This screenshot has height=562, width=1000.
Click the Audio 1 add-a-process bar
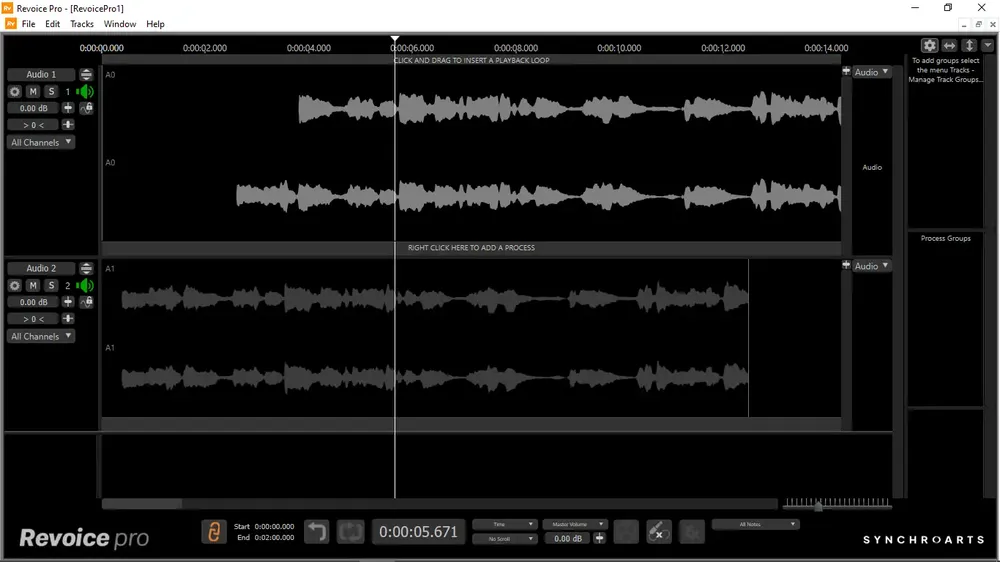click(471, 248)
